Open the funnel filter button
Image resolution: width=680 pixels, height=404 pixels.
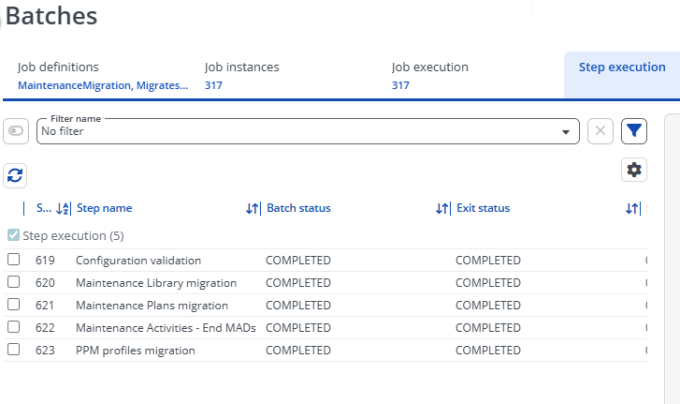click(x=634, y=131)
